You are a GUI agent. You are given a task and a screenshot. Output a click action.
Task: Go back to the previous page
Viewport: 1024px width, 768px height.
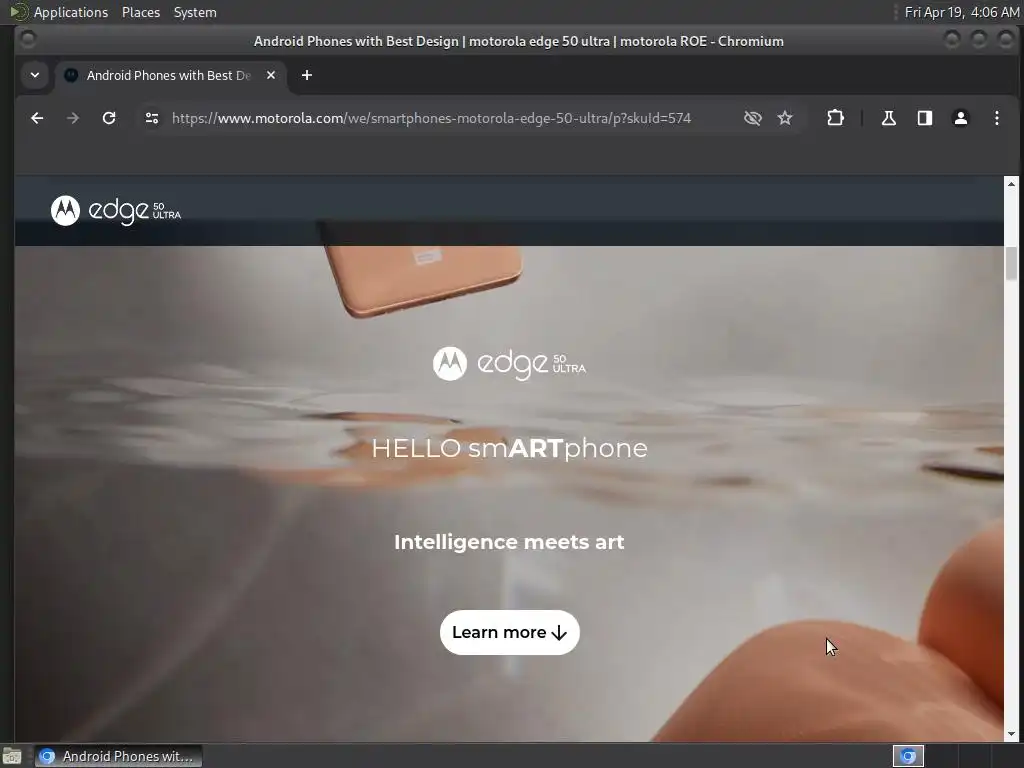click(37, 118)
